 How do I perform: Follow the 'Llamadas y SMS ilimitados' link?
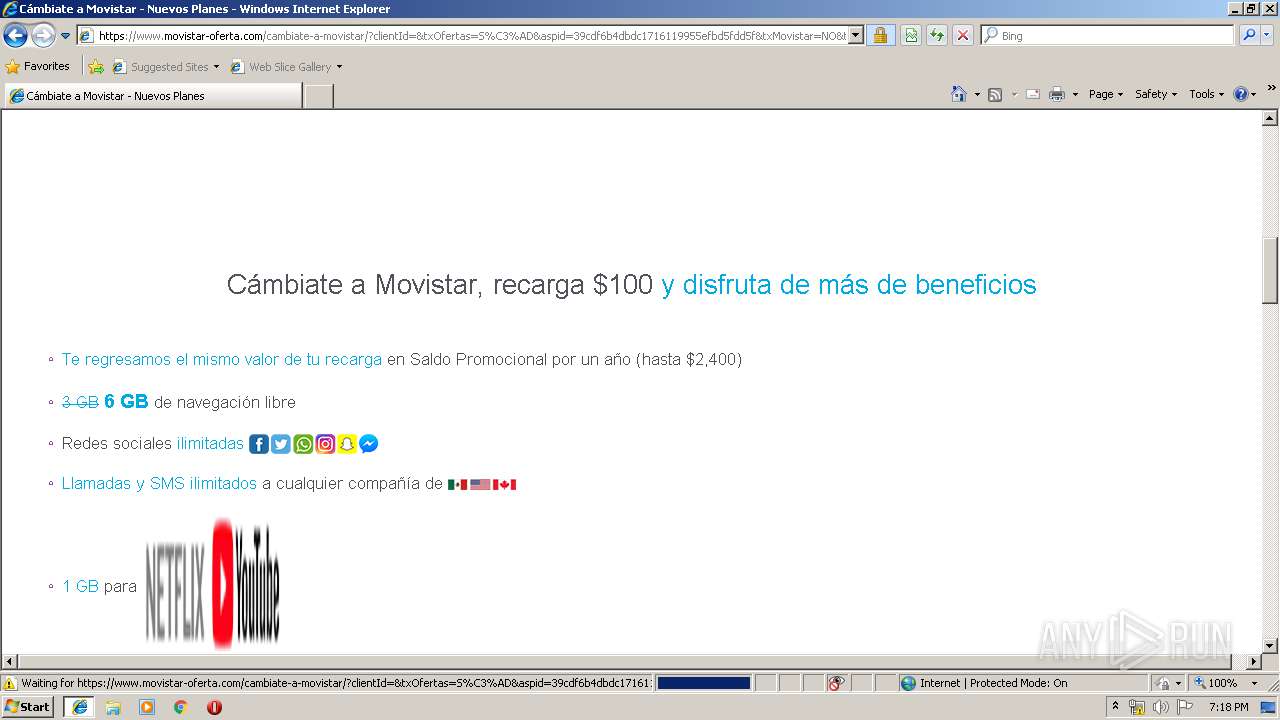tap(159, 483)
